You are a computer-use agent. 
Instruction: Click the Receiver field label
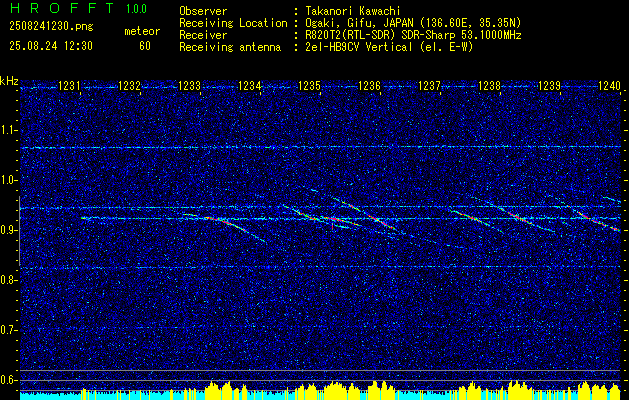(x=203, y=35)
